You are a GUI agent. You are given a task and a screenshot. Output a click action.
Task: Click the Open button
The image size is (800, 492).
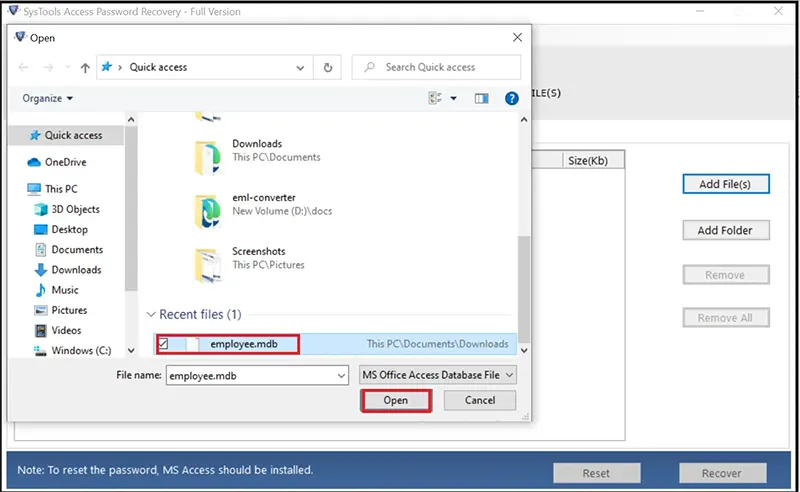click(396, 401)
